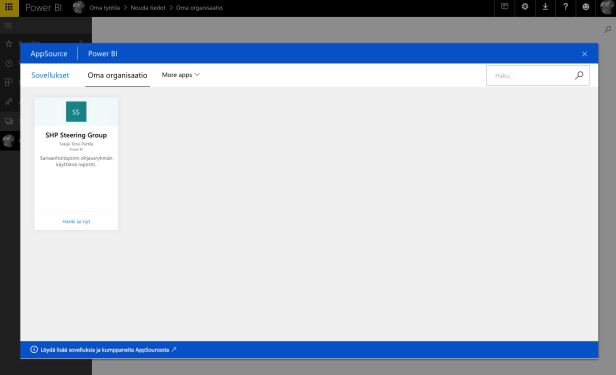
Task: Click the info icon in the bottom blue bar
Action: click(34, 349)
